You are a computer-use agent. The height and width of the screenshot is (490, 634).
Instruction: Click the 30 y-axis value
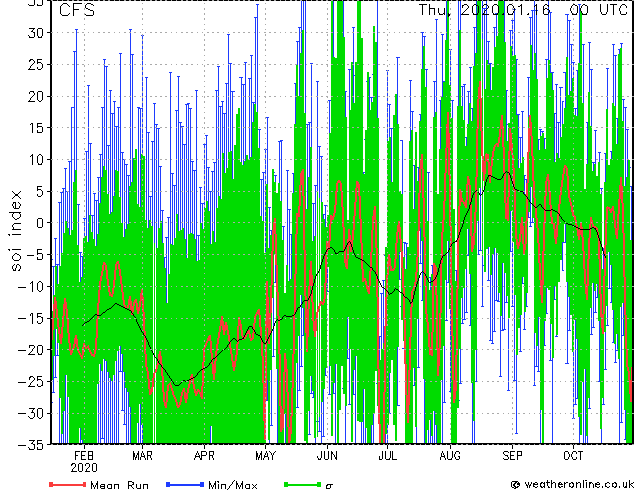(36, 33)
